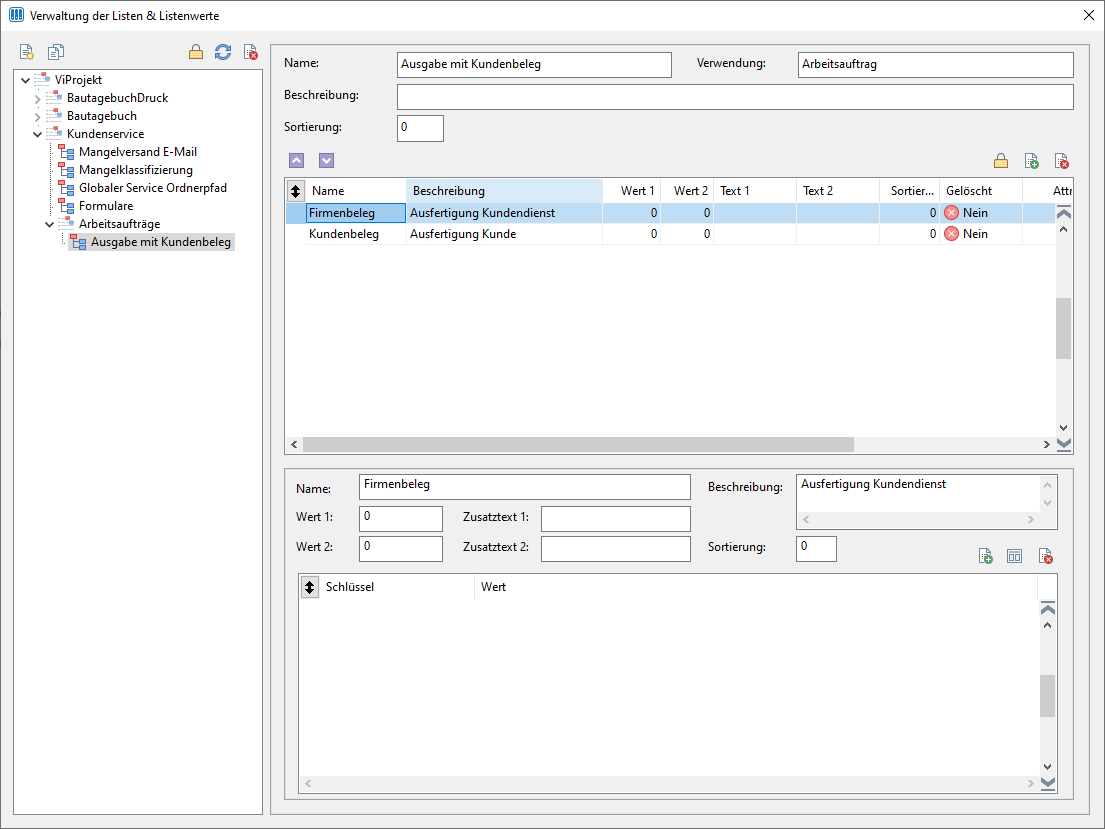Select the Kundenbeleg cell in the values table
This screenshot has width=1105, height=829.
(x=356, y=234)
